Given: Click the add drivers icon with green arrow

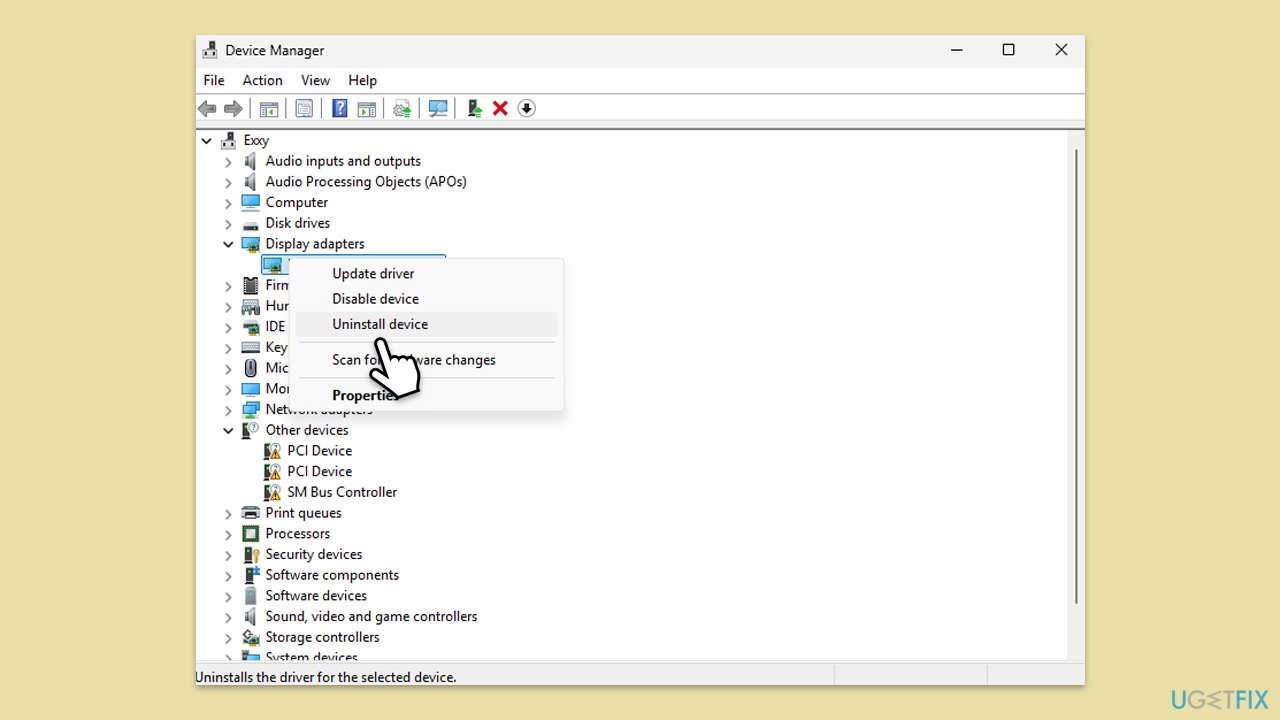Looking at the screenshot, I should click(x=475, y=108).
